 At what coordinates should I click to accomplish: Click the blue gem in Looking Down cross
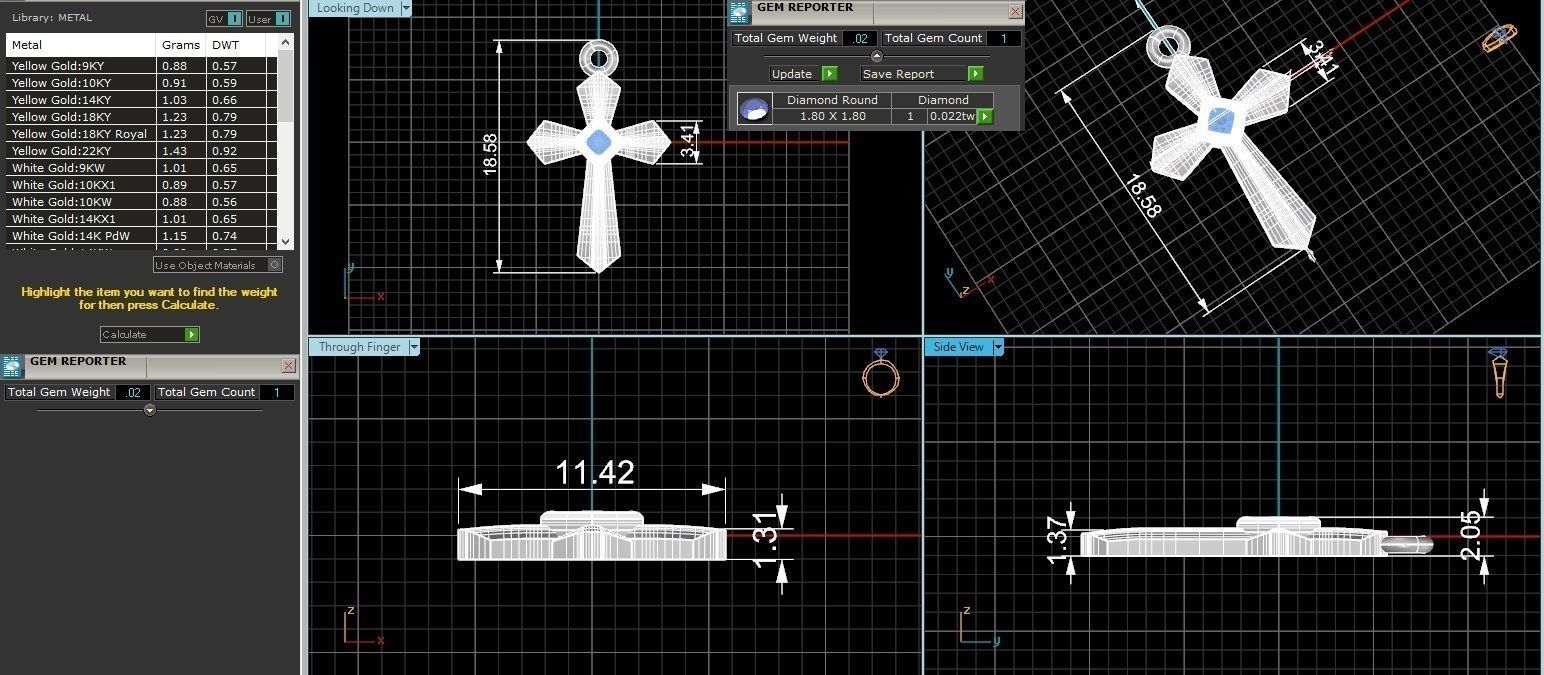pyautogui.click(x=598, y=142)
